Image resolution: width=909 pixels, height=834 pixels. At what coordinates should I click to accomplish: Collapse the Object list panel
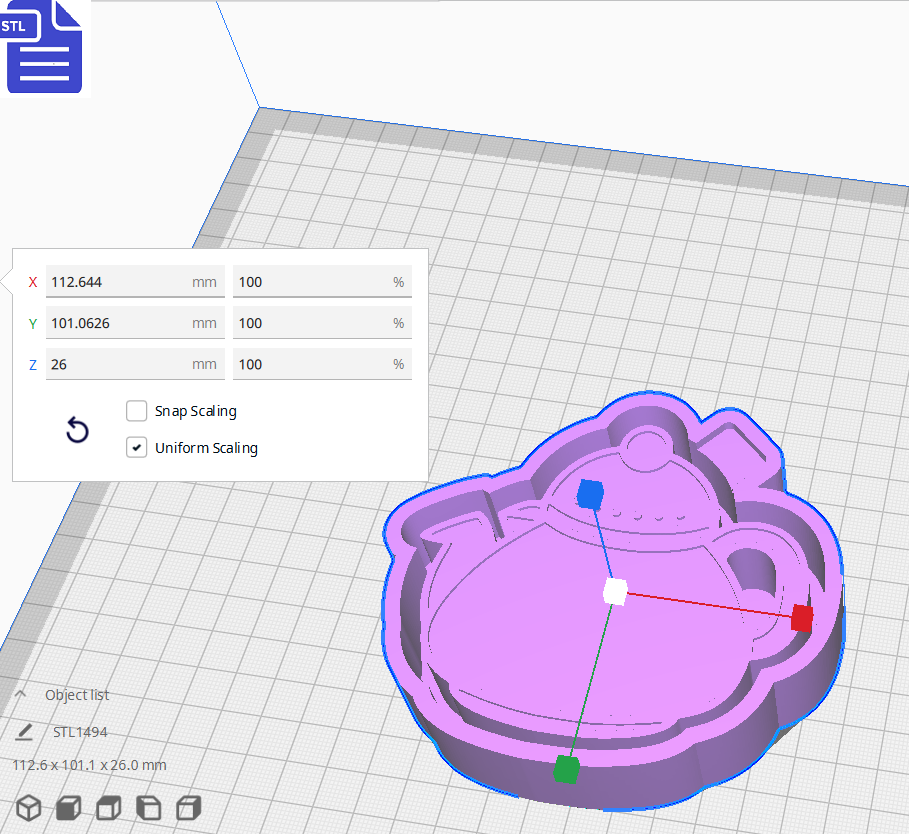point(20,694)
